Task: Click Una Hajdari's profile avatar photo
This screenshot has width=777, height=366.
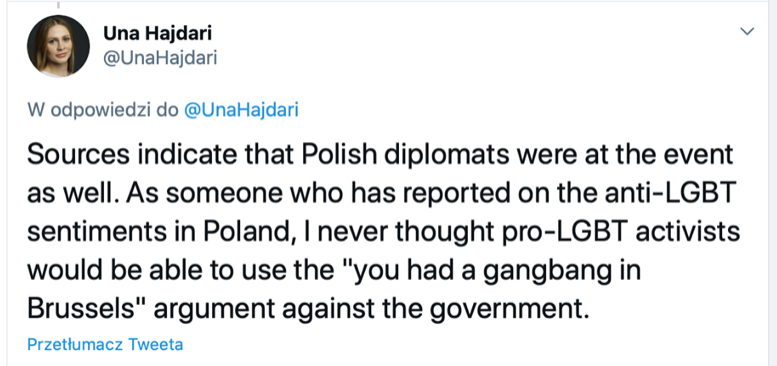Action: tap(58, 46)
